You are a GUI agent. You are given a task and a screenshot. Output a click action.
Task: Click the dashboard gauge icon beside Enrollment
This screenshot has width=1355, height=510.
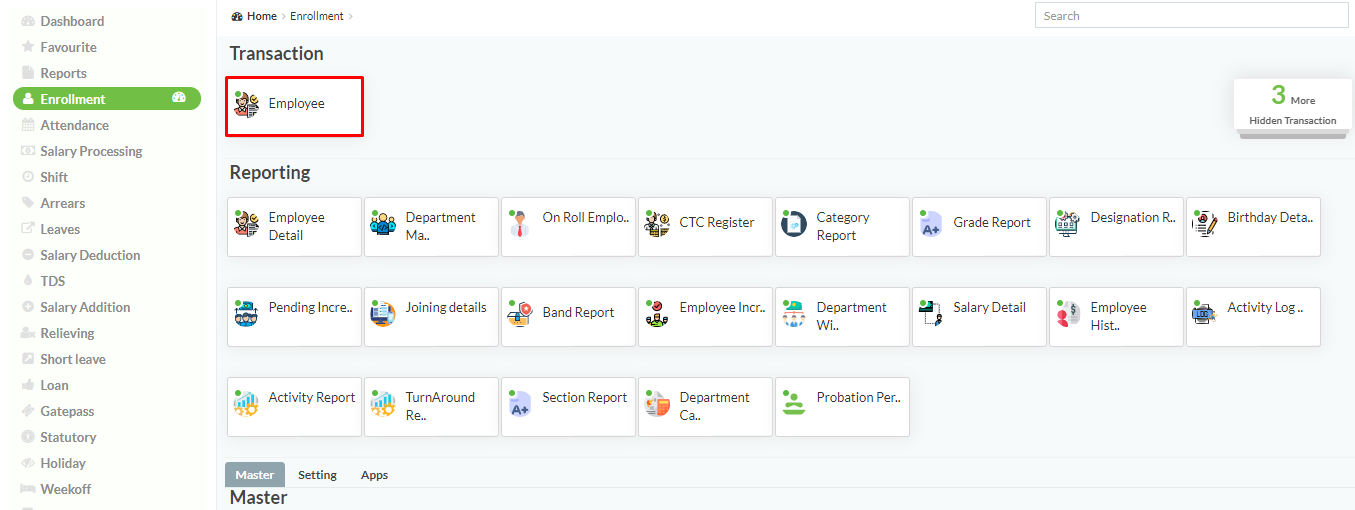click(179, 98)
